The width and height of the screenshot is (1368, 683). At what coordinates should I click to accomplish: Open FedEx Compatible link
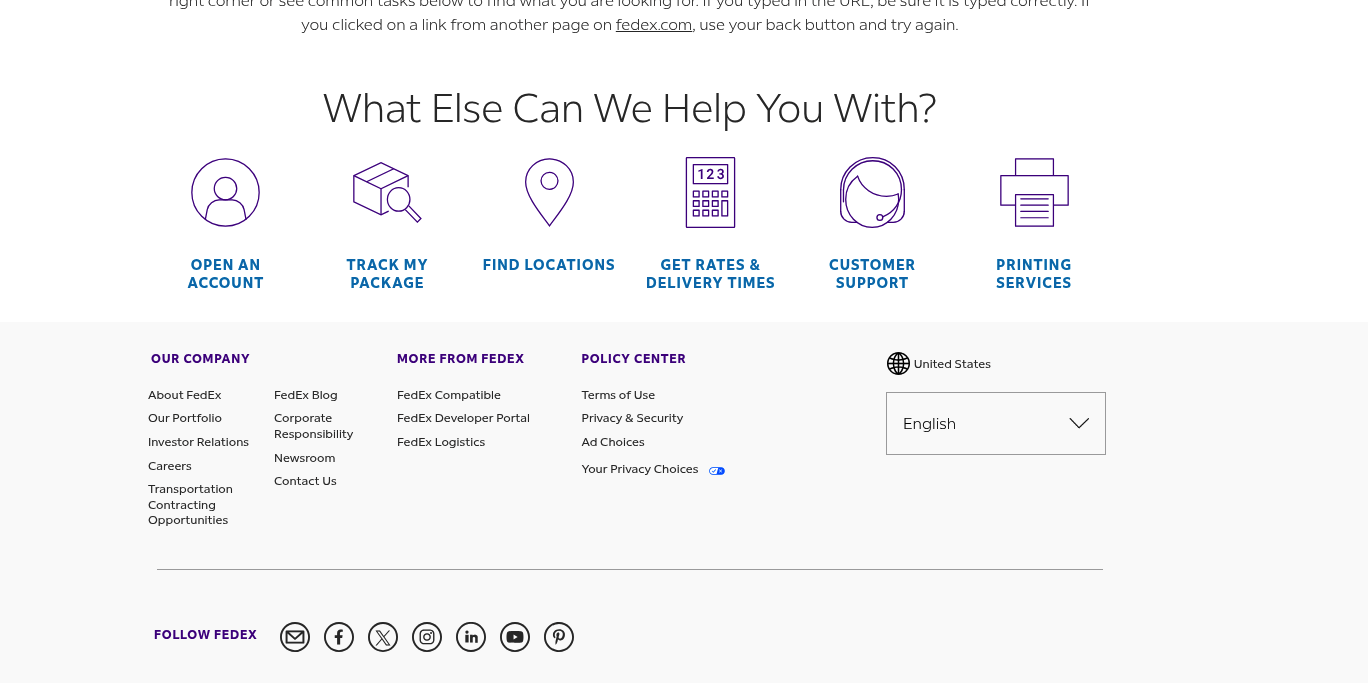click(449, 395)
